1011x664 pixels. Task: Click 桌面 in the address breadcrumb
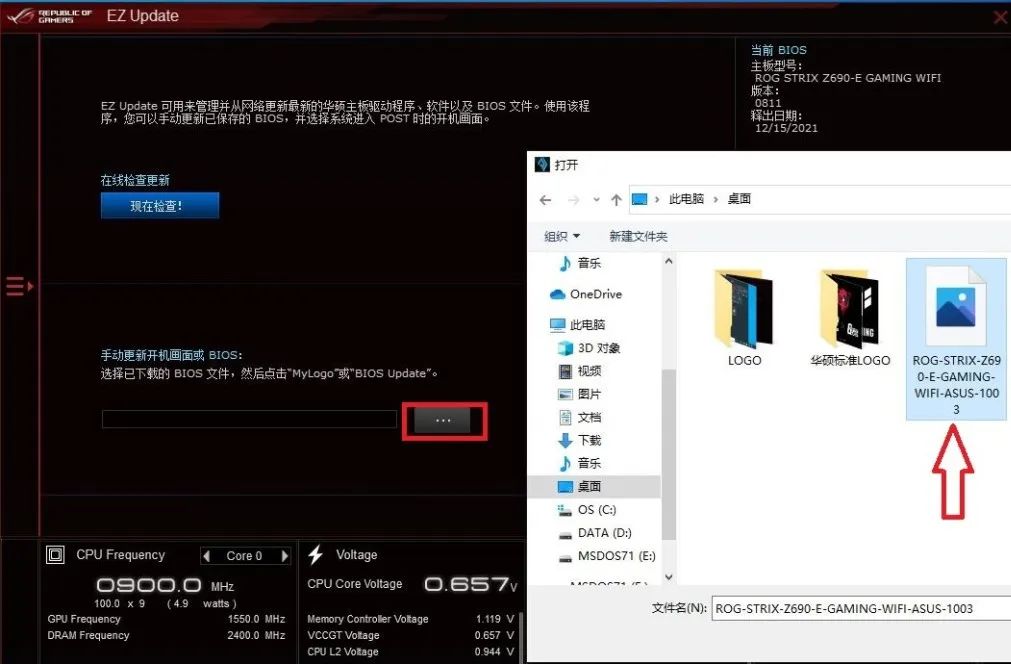[x=739, y=199]
